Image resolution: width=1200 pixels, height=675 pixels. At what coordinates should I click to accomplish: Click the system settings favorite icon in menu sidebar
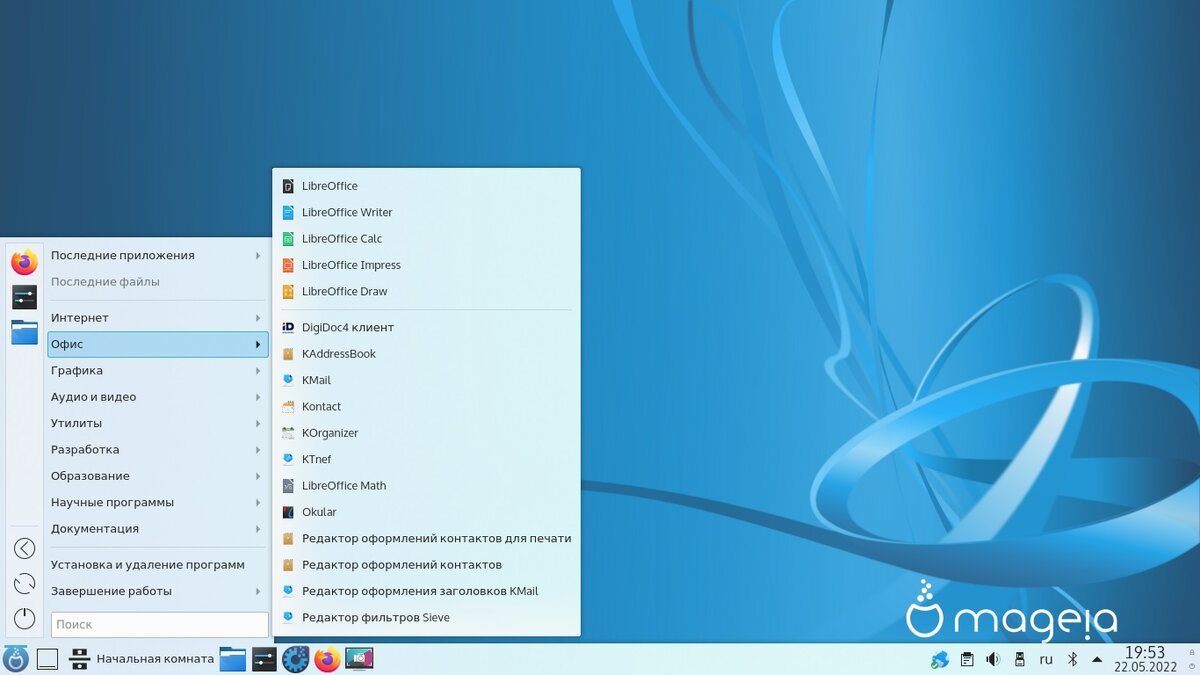click(x=24, y=296)
